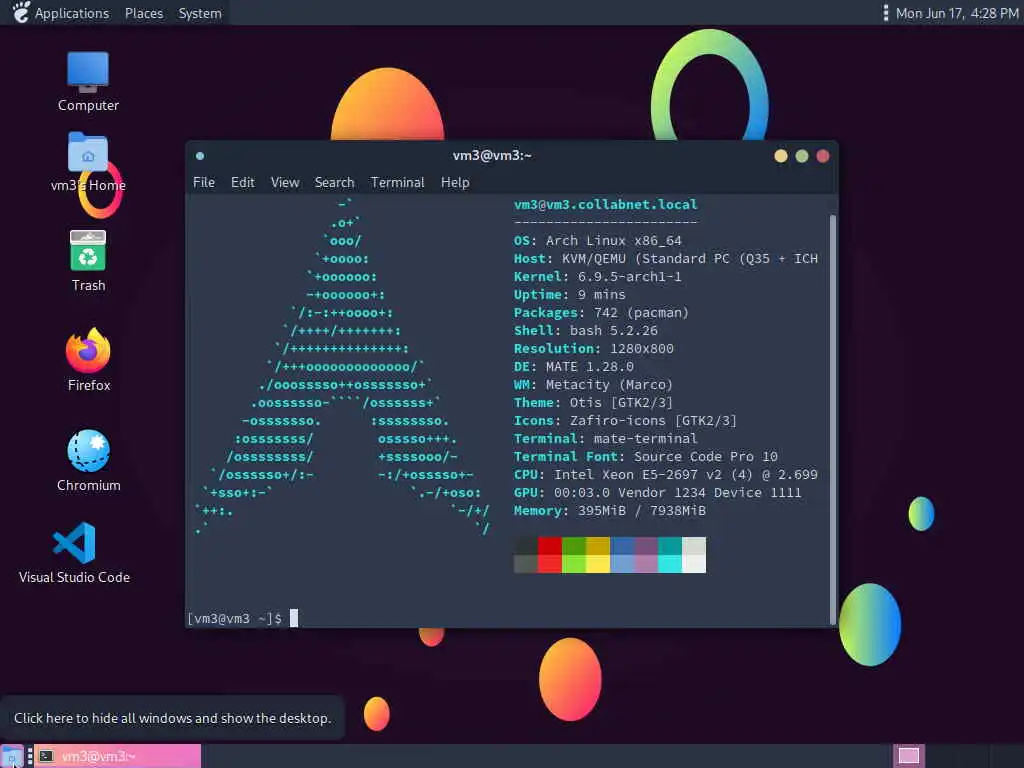The width and height of the screenshot is (1024, 768).
Task: Open the terminal Search menu
Action: pos(334,182)
